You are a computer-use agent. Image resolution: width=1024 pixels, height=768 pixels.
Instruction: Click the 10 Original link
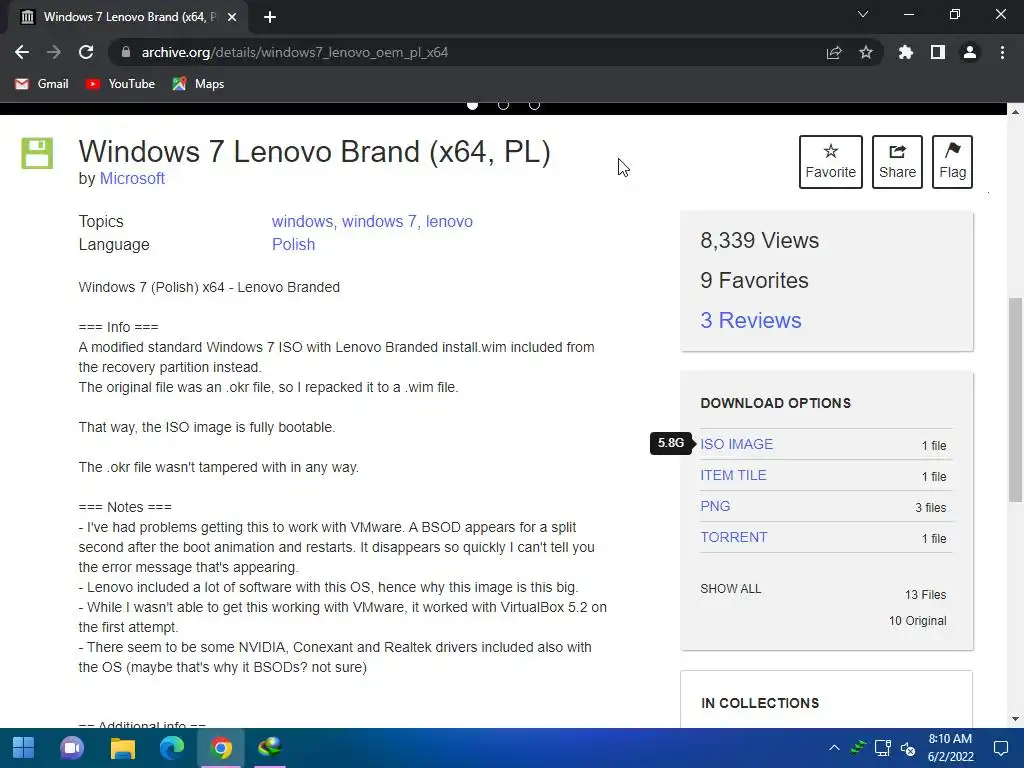(x=918, y=621)
